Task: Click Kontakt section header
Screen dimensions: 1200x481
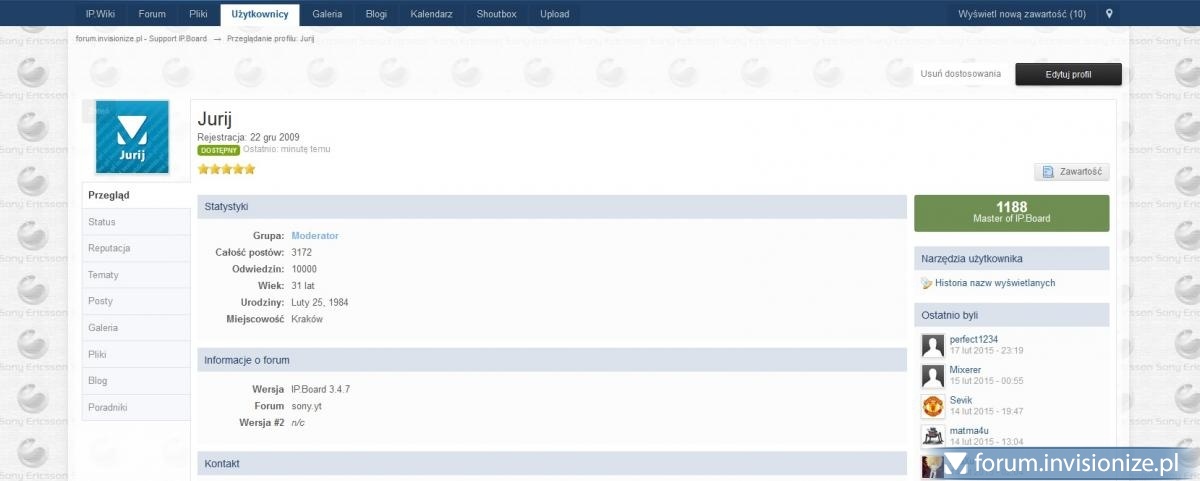Action: click(x=551, y=464)
